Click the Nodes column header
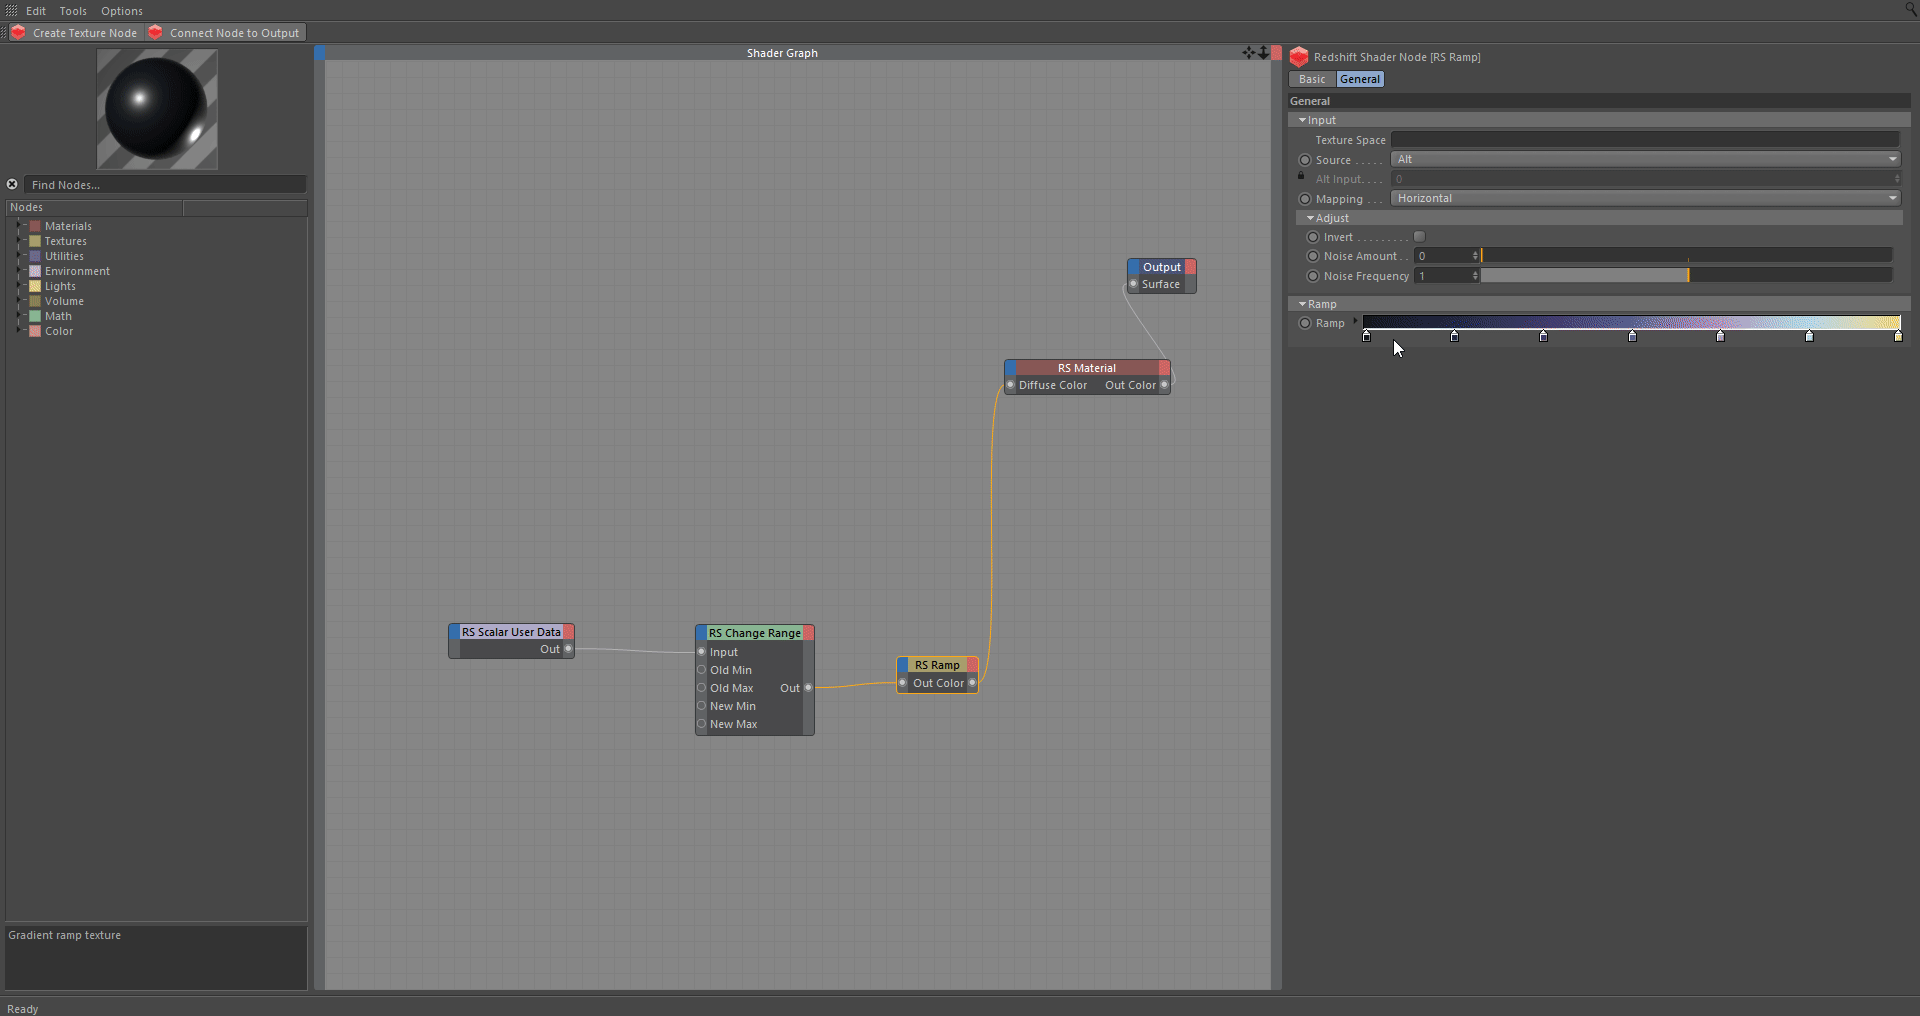 (94, 207)
